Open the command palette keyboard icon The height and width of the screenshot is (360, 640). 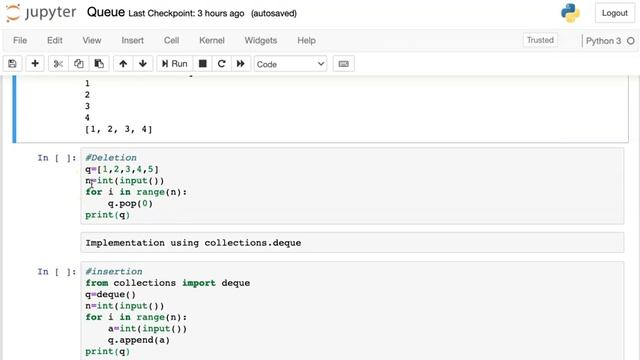tap(344, 64)
